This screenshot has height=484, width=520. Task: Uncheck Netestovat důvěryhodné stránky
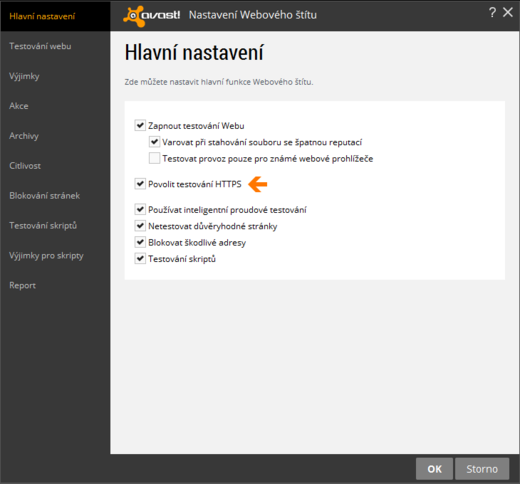click(140, 226)
